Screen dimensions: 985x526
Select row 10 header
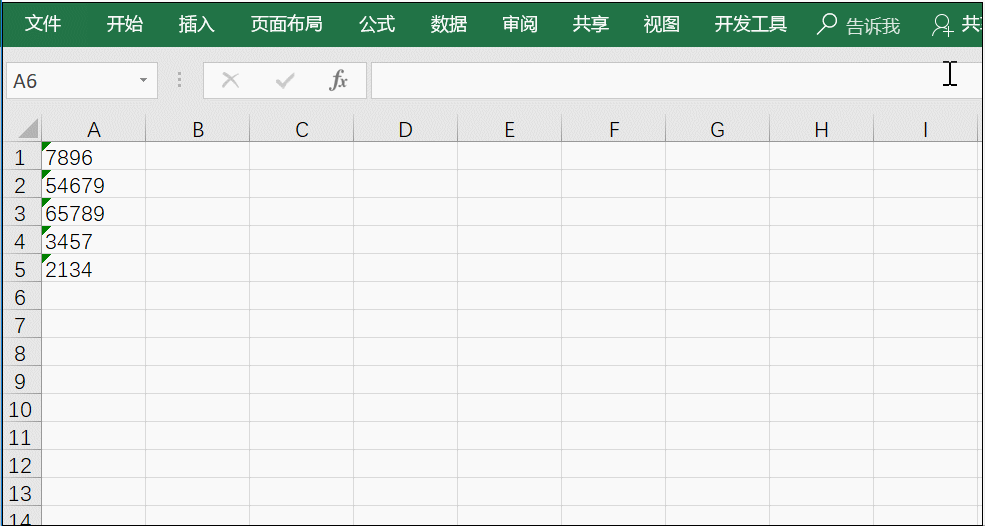[21, 410]
